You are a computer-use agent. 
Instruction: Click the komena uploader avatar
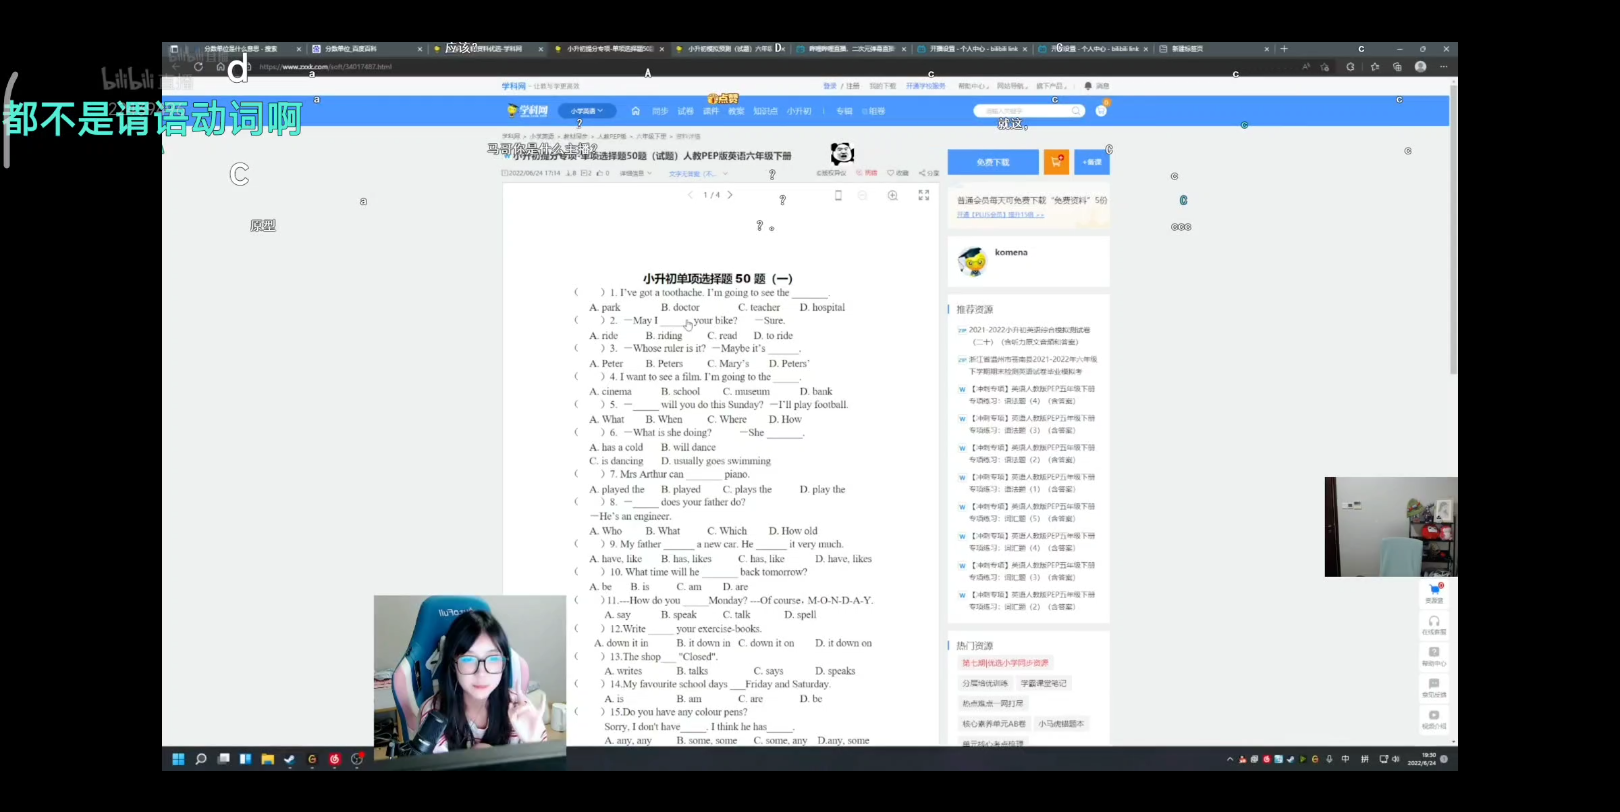pyautogui.click(x=972, y=261)
